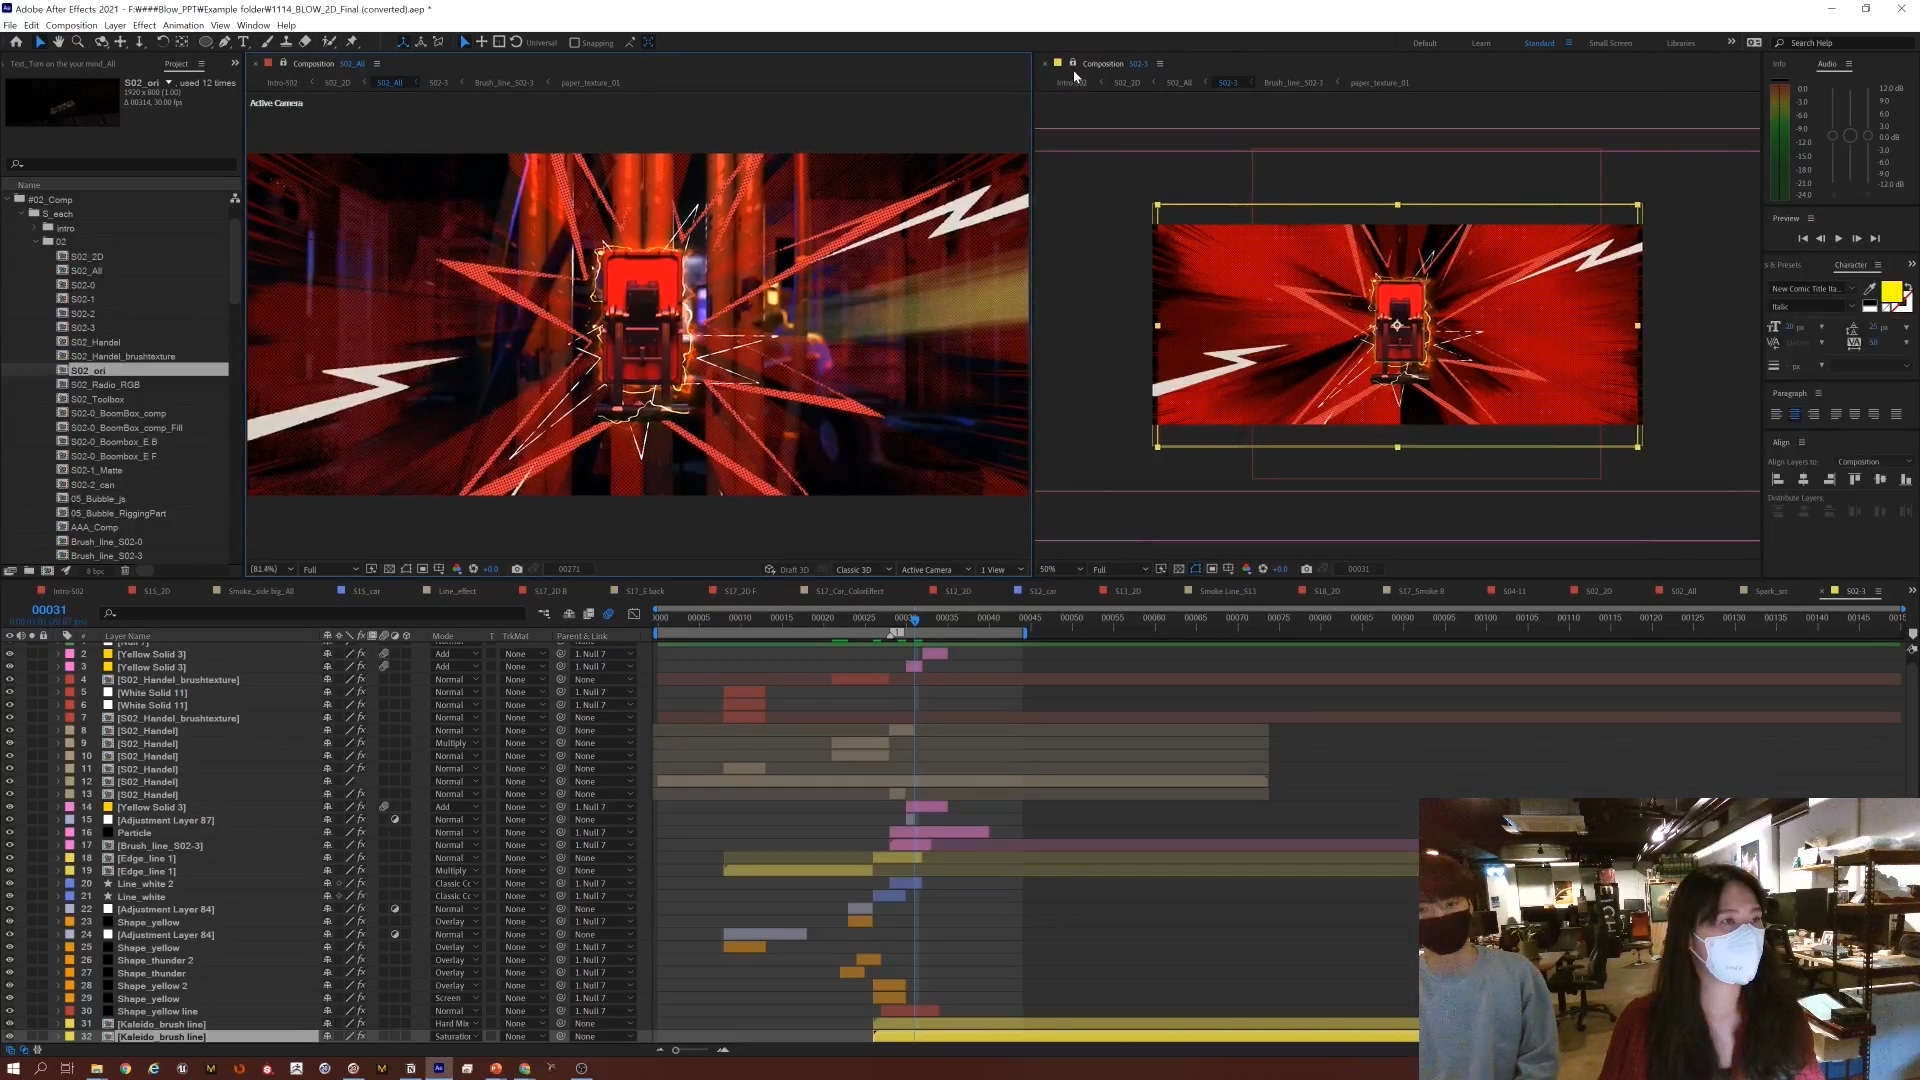This screenshot has width=1920, height=1080.
Task: Enable the Snapping checkbox
Action: pyautogui.click(x=575, y=43)
